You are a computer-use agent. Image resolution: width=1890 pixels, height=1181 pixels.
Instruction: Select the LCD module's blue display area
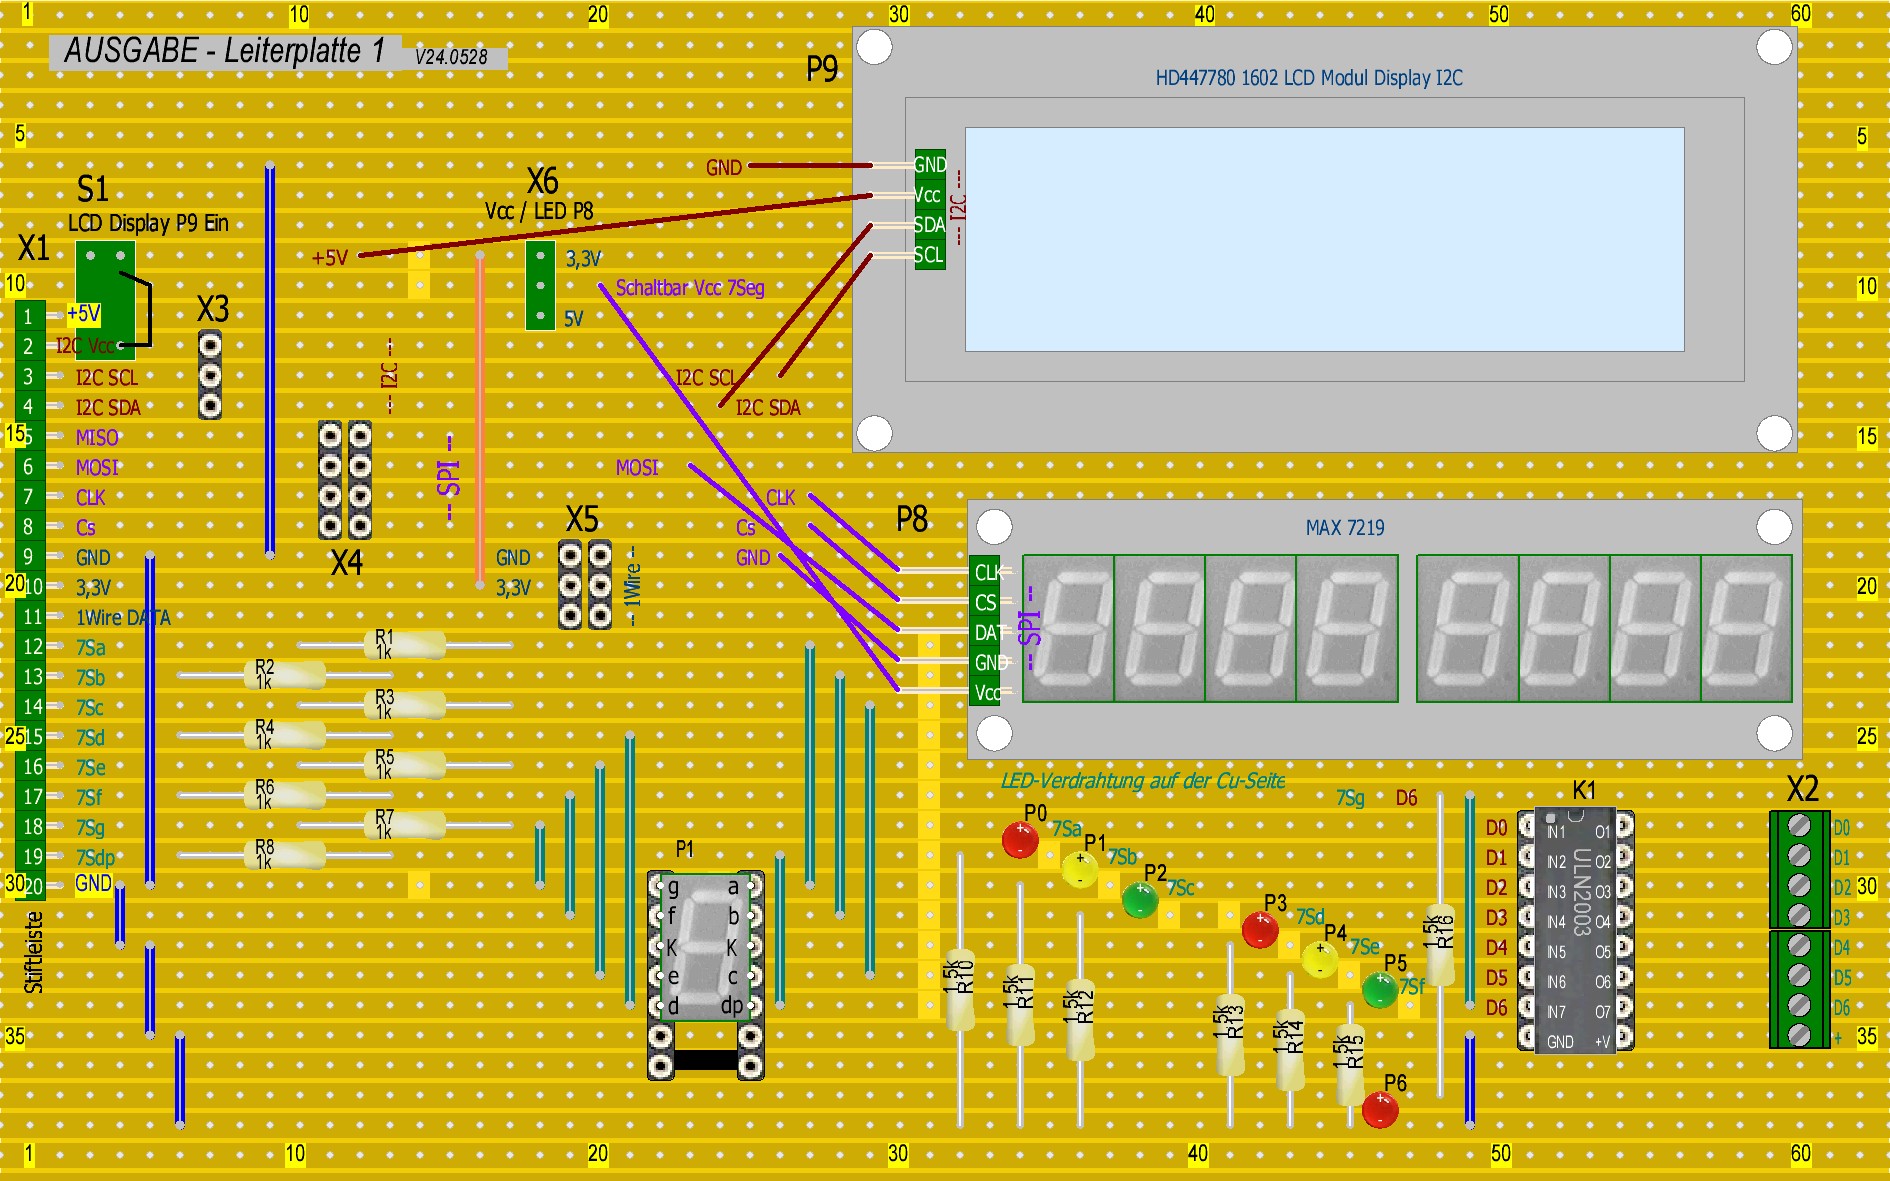coord(1324,239)
